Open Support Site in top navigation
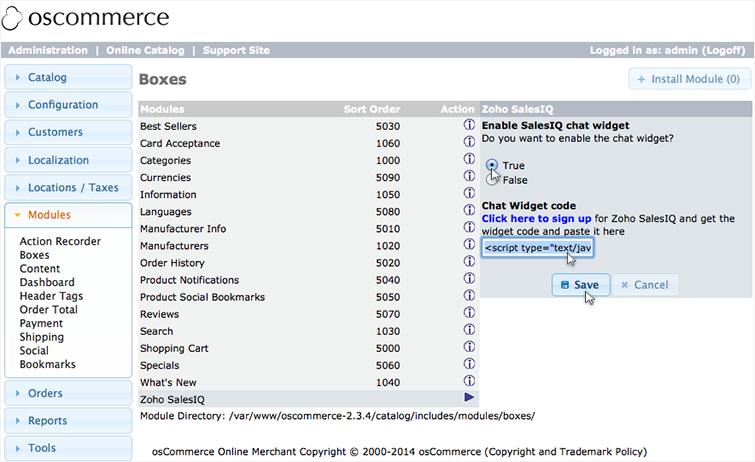 tap(236, 50)
